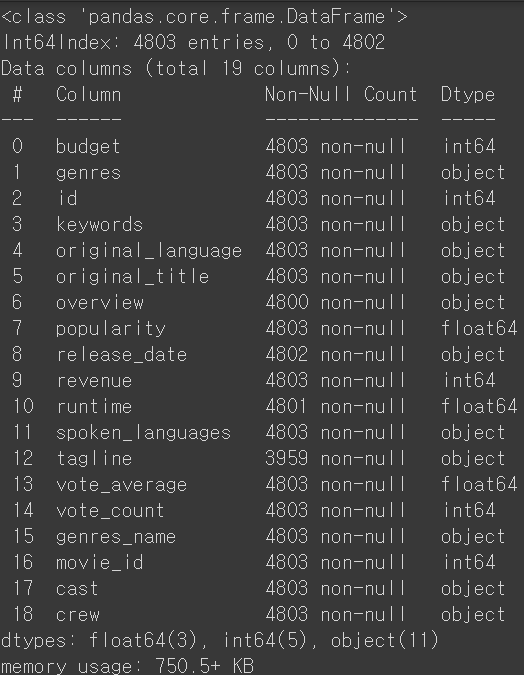This screenshot has width=524, height=675.
Task: Click the 'memory usage: 750.5+ KB' line
Action: click(x=127, y=666)
